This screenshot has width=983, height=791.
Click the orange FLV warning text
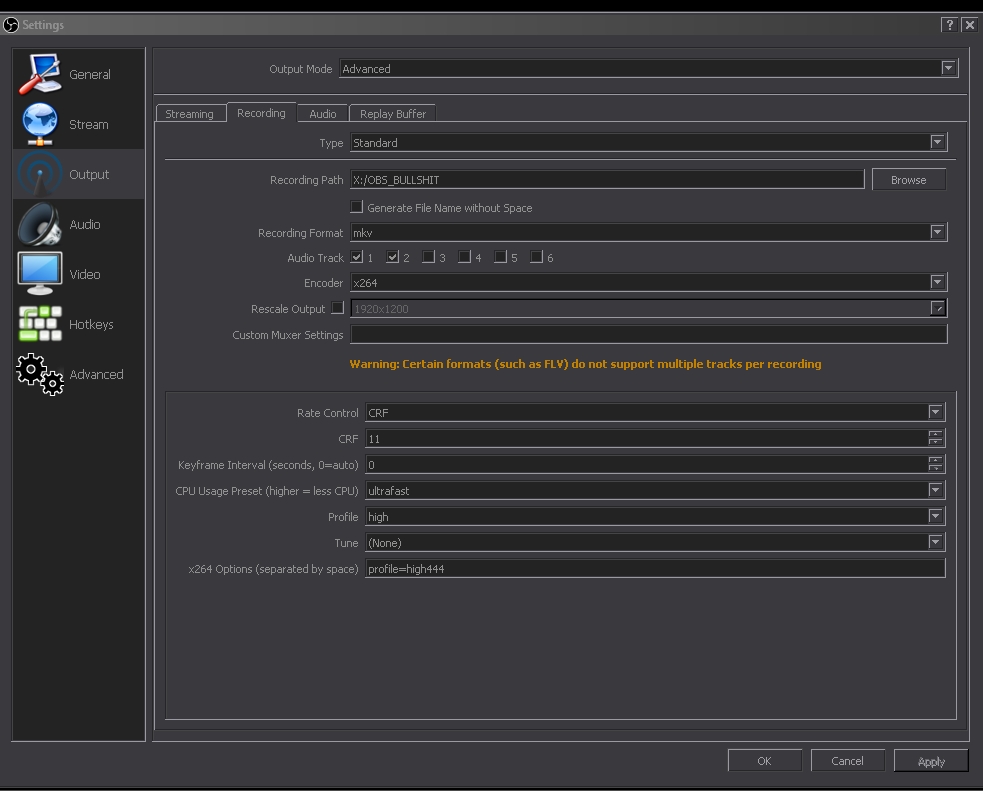coord(586,364)
